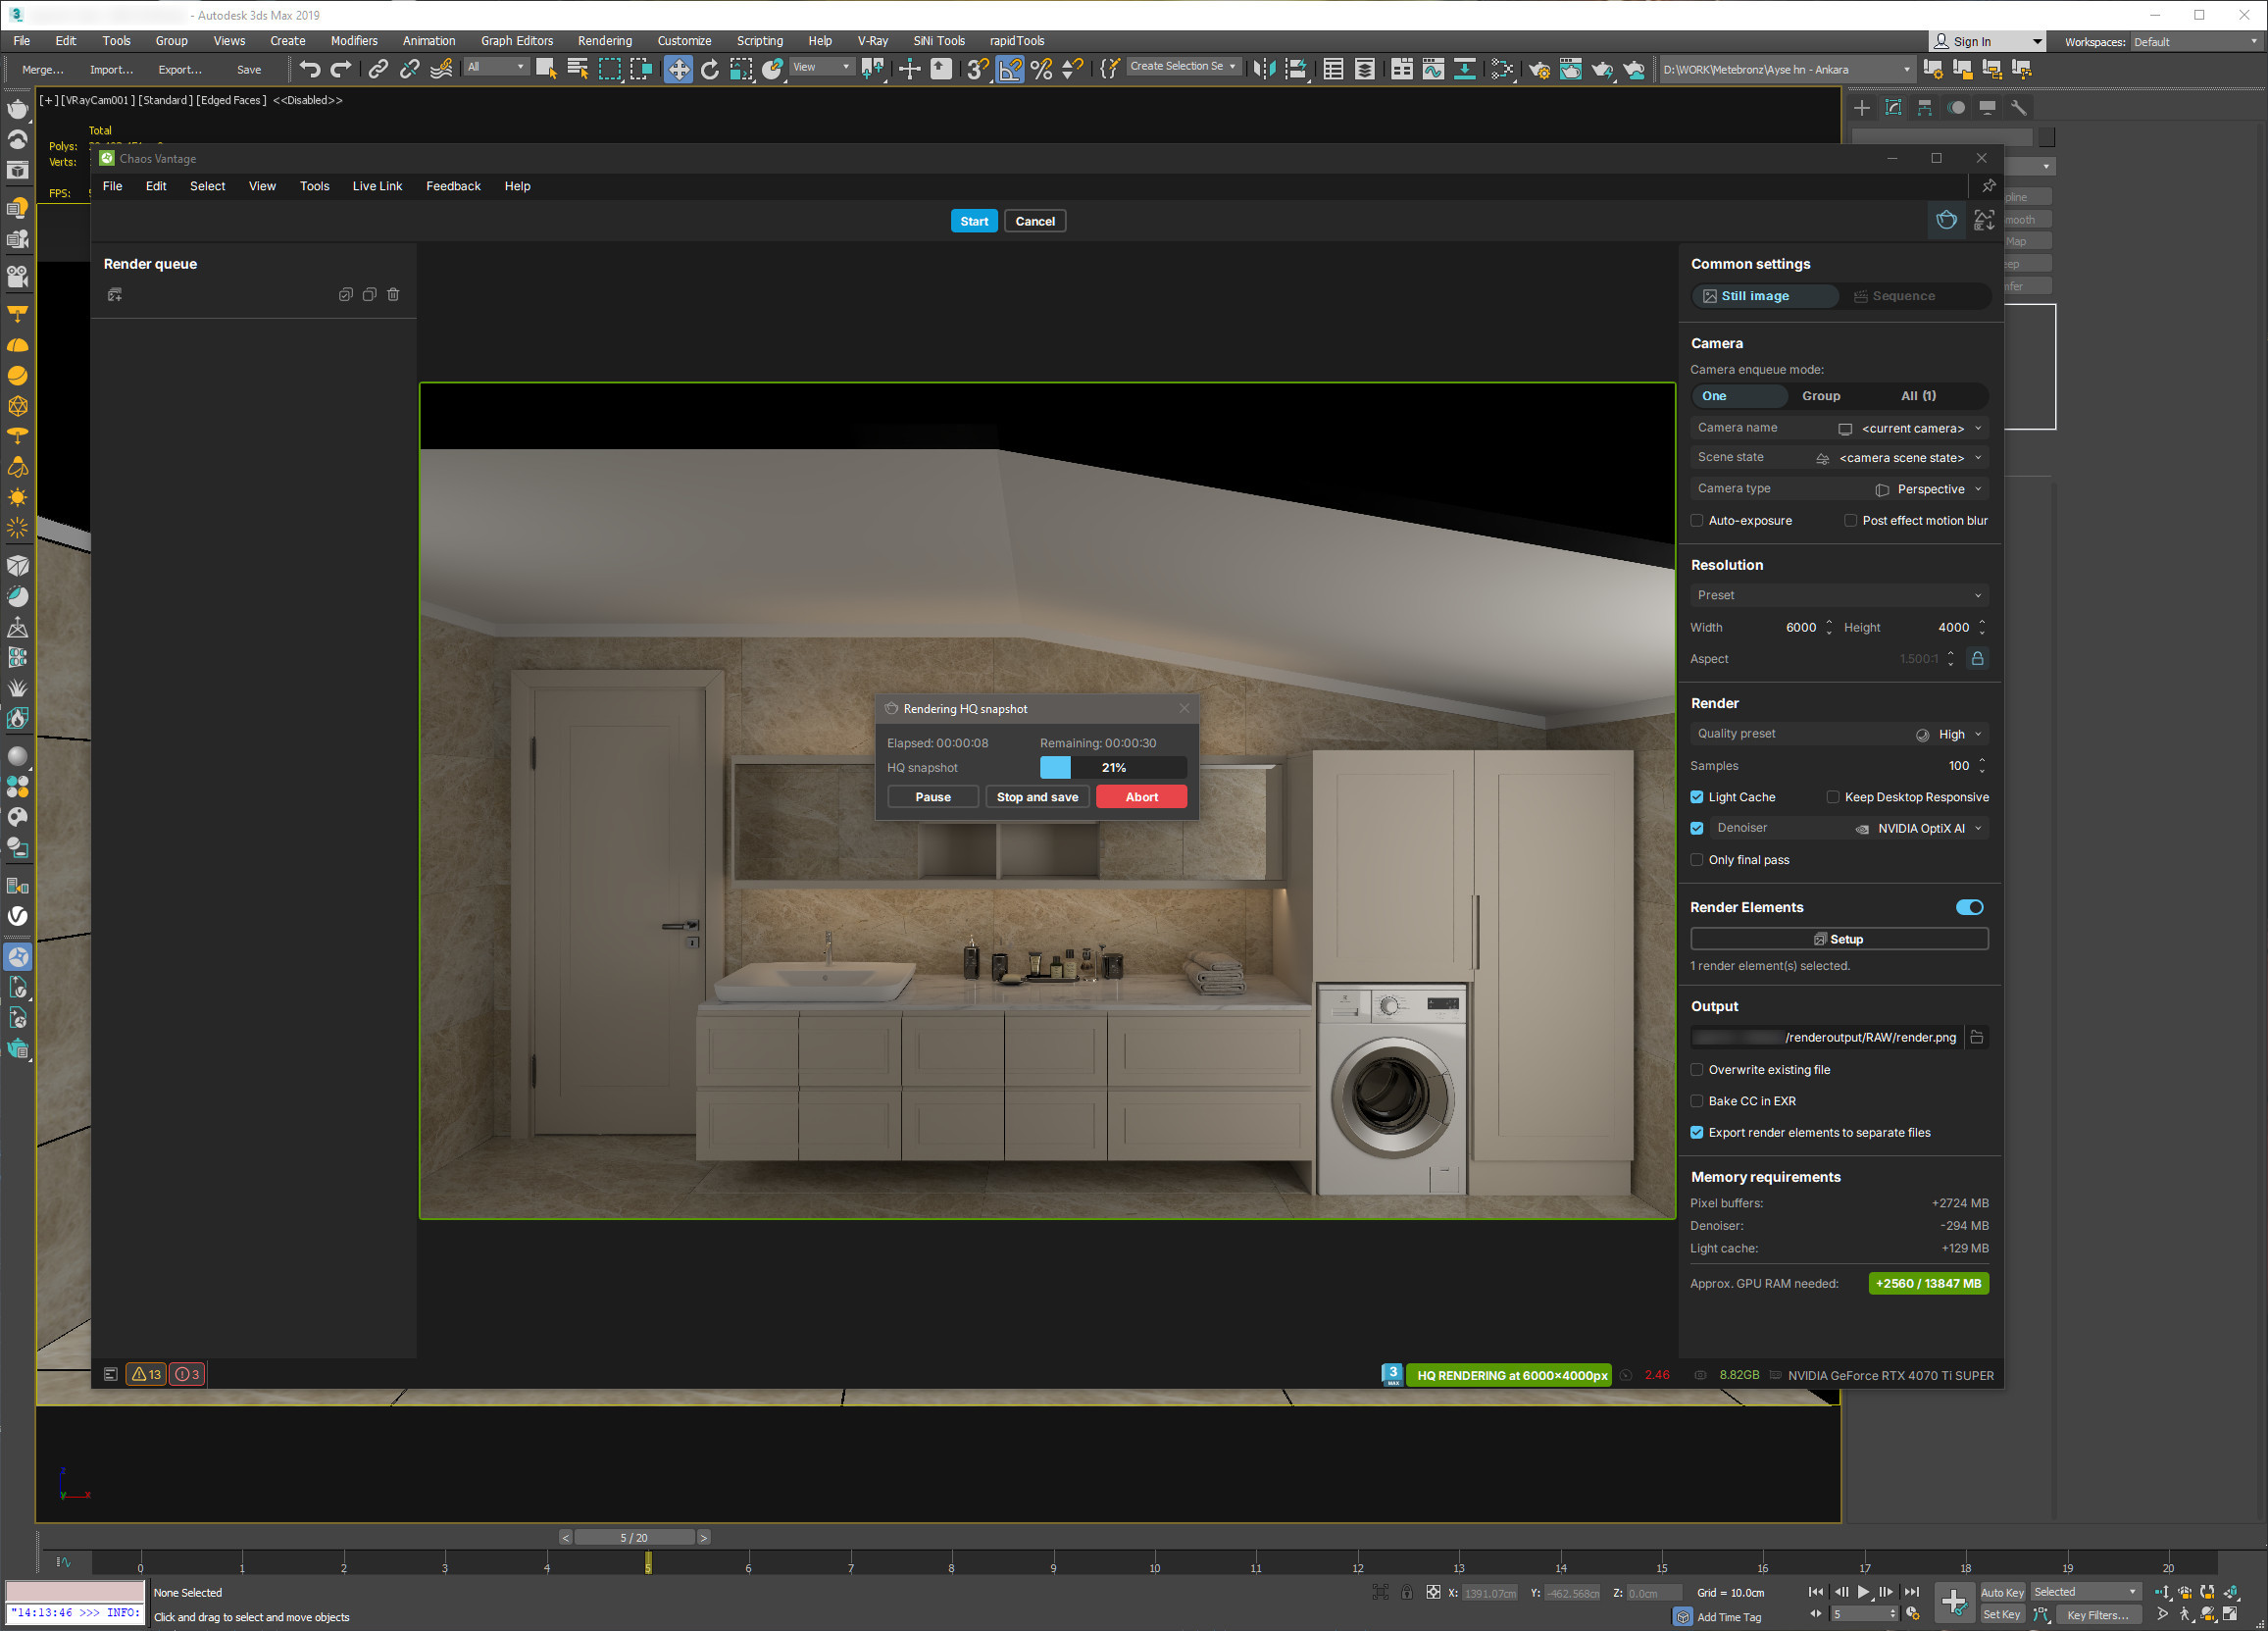The width and height of the screenshot is (2268, 1631).
Task: Click the yellow warnings counter icon
Action: [146, 1374]
